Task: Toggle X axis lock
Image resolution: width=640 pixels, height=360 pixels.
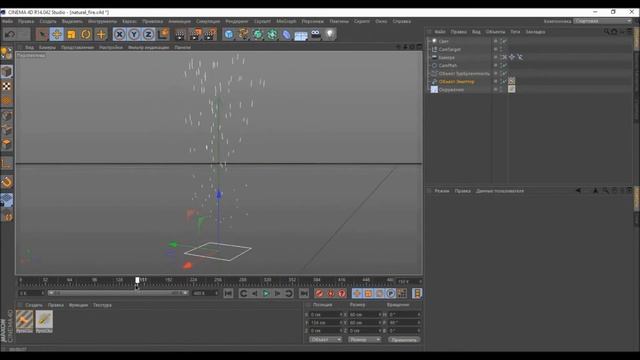Action: pyautogui.click(x=119, y=34)
